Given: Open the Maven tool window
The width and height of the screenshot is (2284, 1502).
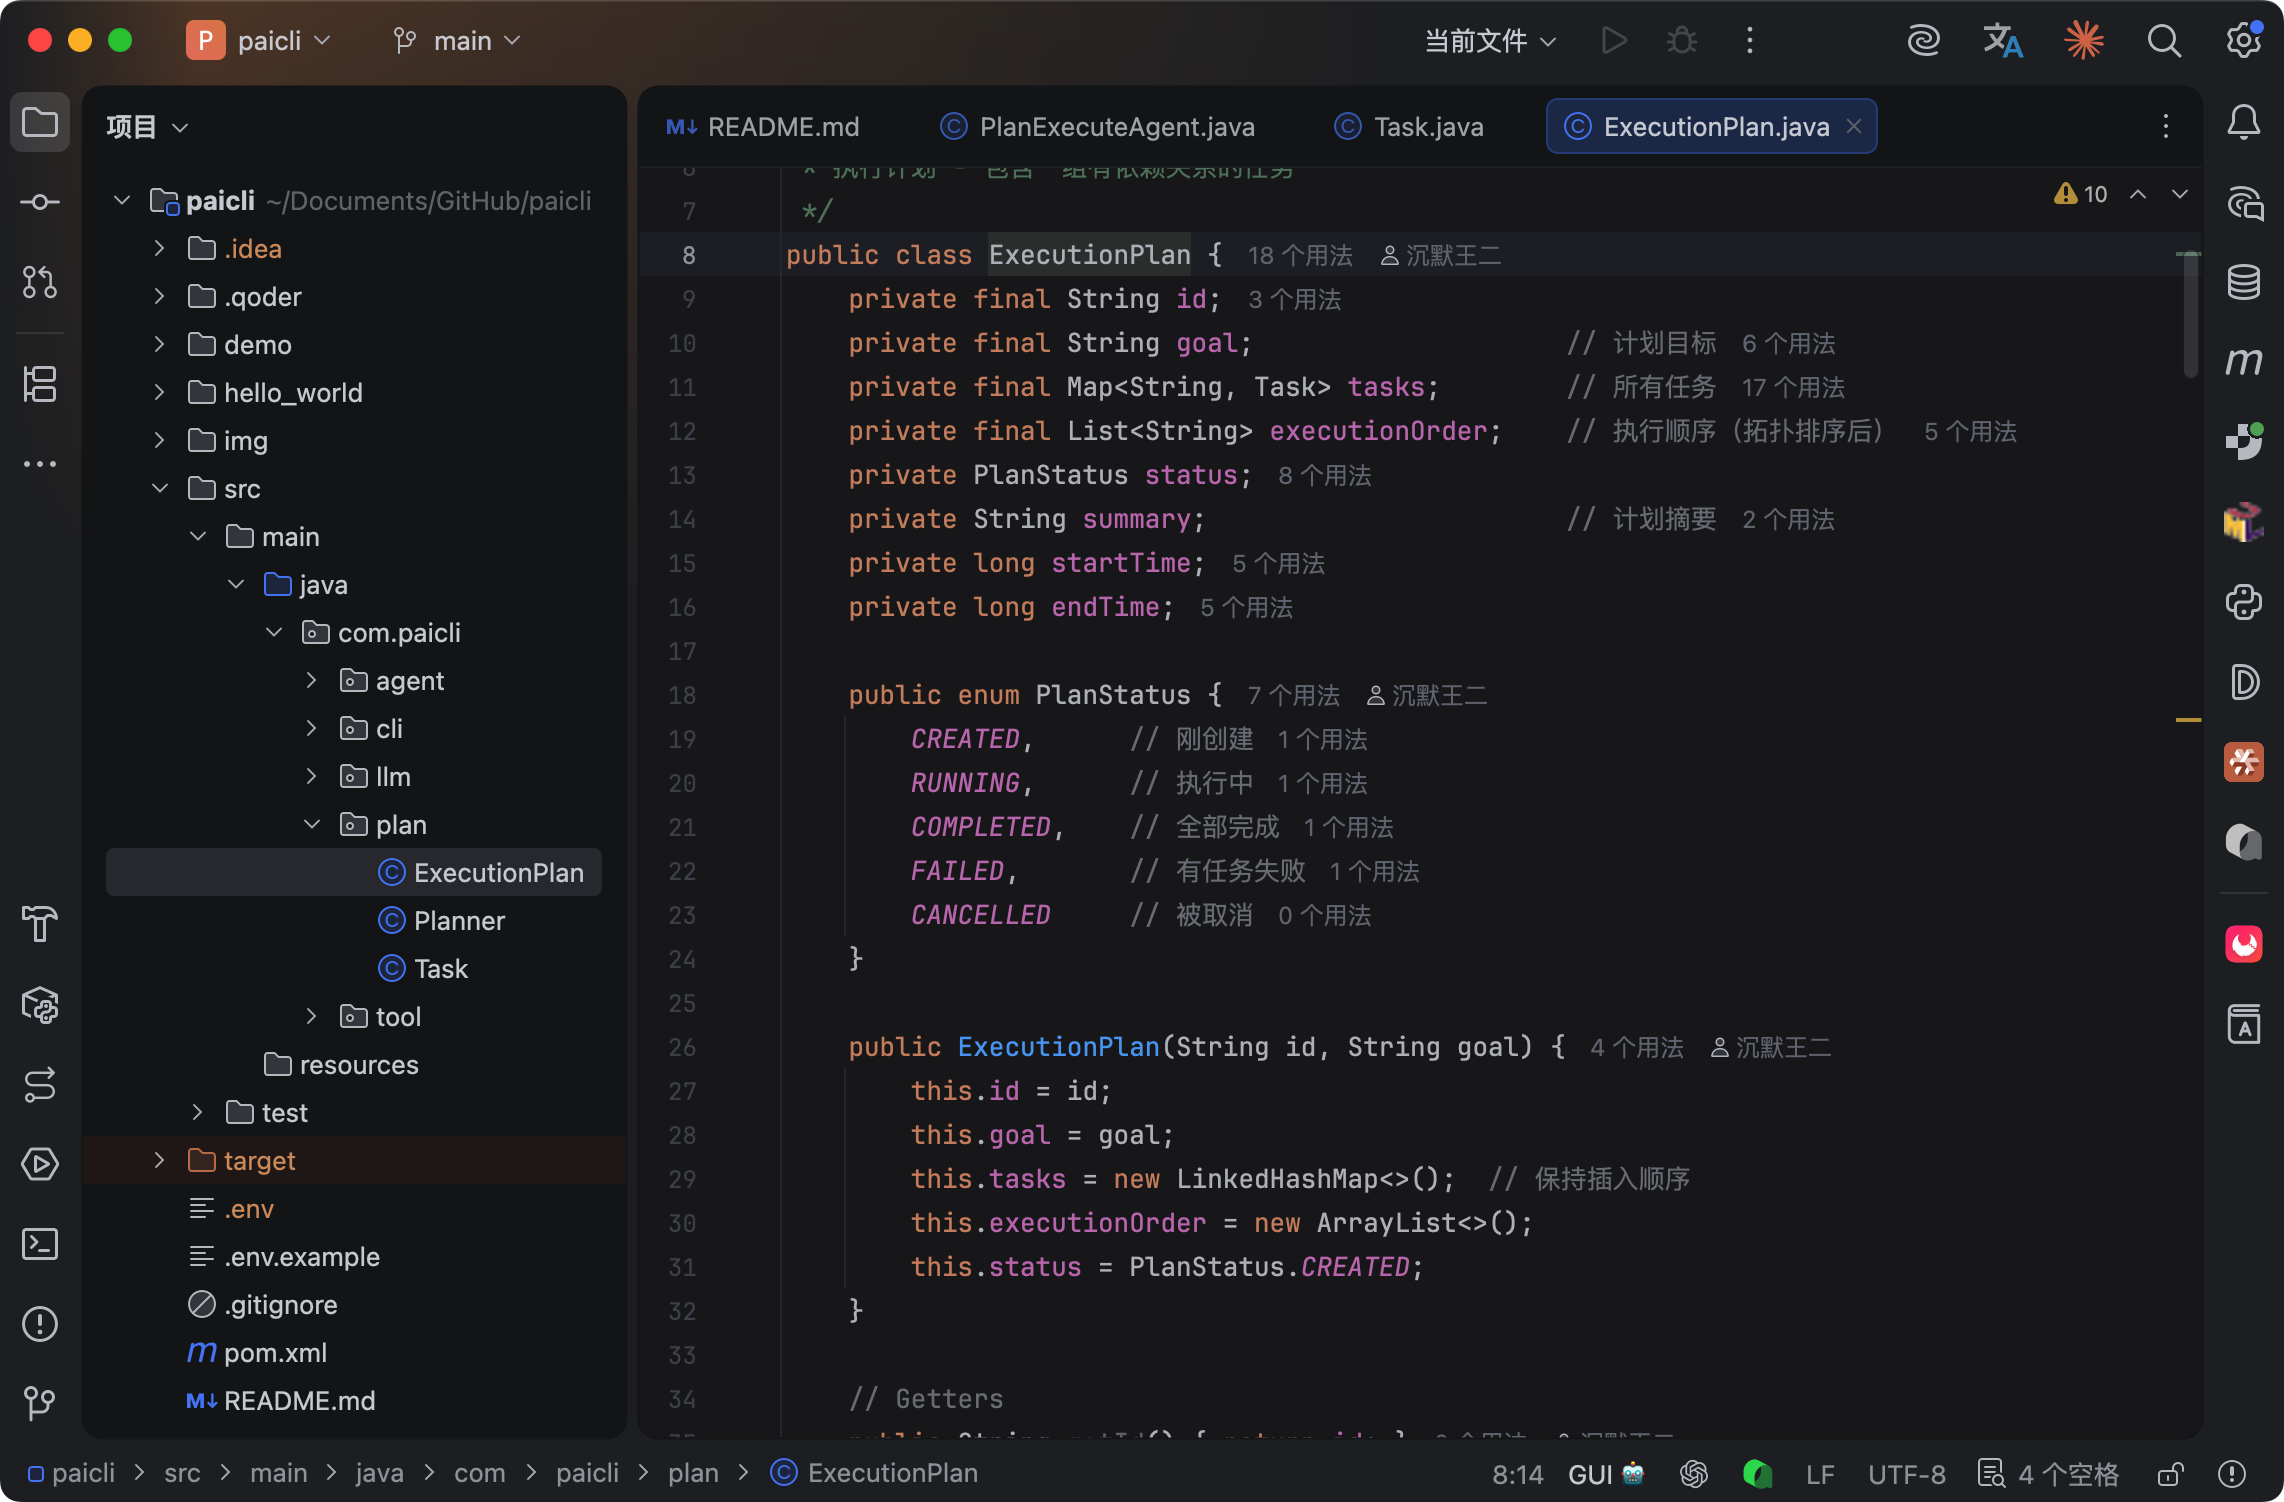Looking at the screenshot, I should (x=2244, y=362).
